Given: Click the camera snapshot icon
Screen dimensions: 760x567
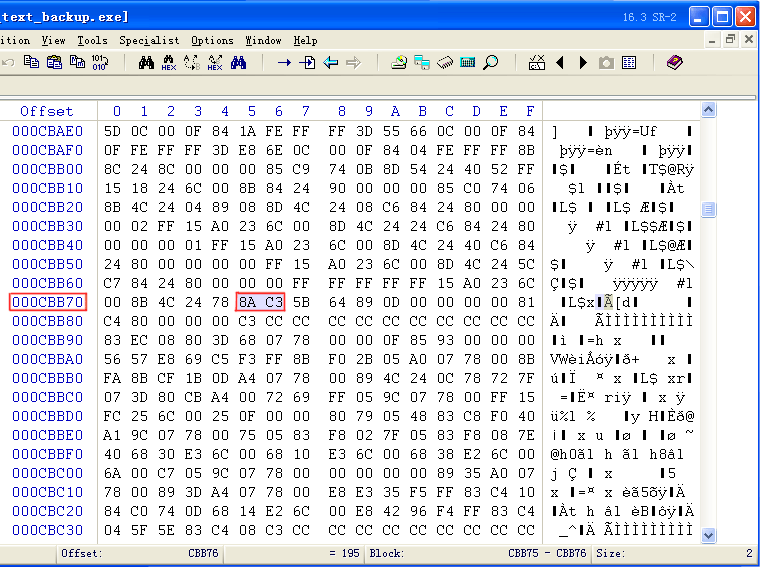Looking at the screenshot, I should click(x=606, y=63).
